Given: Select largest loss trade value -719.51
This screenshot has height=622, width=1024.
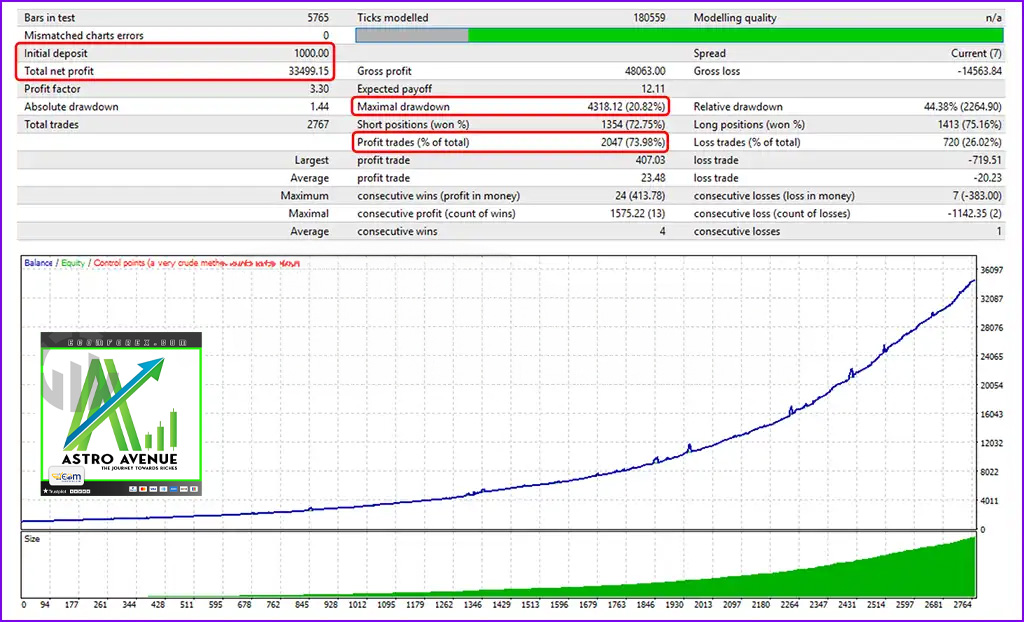Looking at the screenshot, I should pyautogui.click(x=985, y=160).
